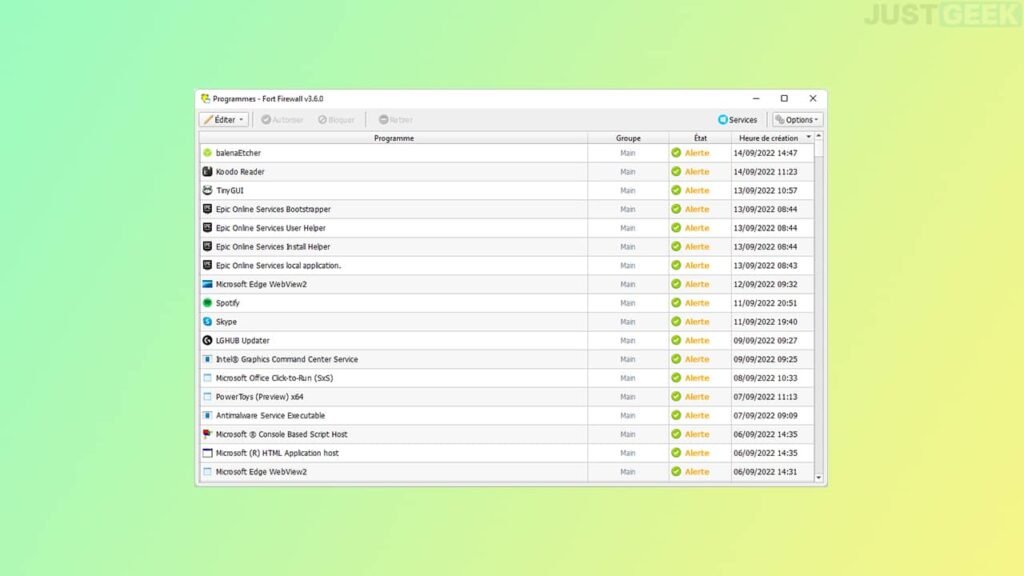Select Epic Online Services Bootstrapper name
This screenshot has width=1024, height=576.
(274, 209)
